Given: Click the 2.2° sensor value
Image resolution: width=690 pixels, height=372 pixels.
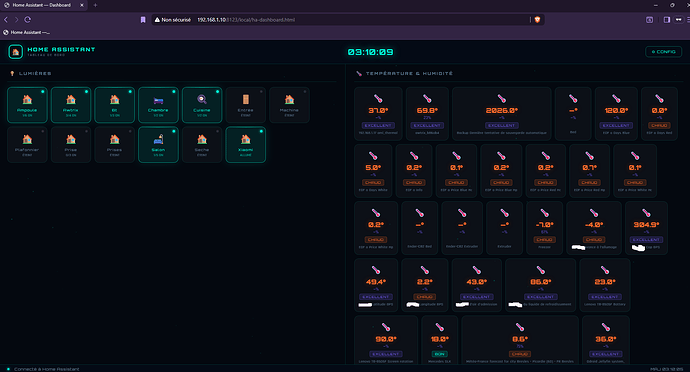Looking at the screenshot, I should [425, 282].
